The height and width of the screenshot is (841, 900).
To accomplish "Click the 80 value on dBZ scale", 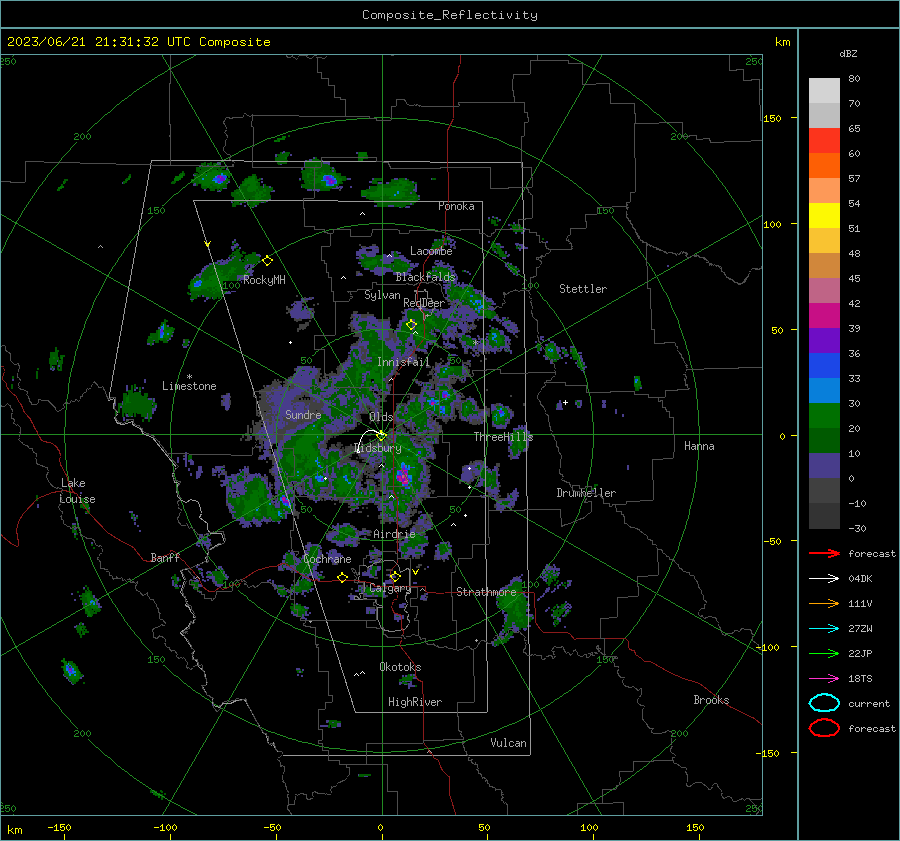I will point(854,79).
